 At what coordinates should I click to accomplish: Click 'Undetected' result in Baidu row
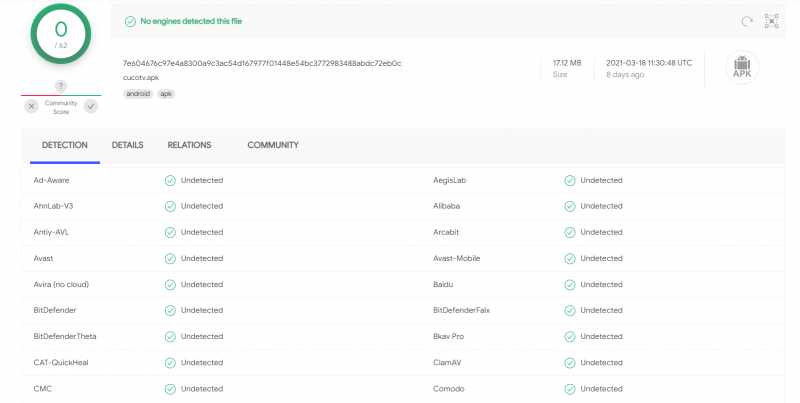click(602, 284)
